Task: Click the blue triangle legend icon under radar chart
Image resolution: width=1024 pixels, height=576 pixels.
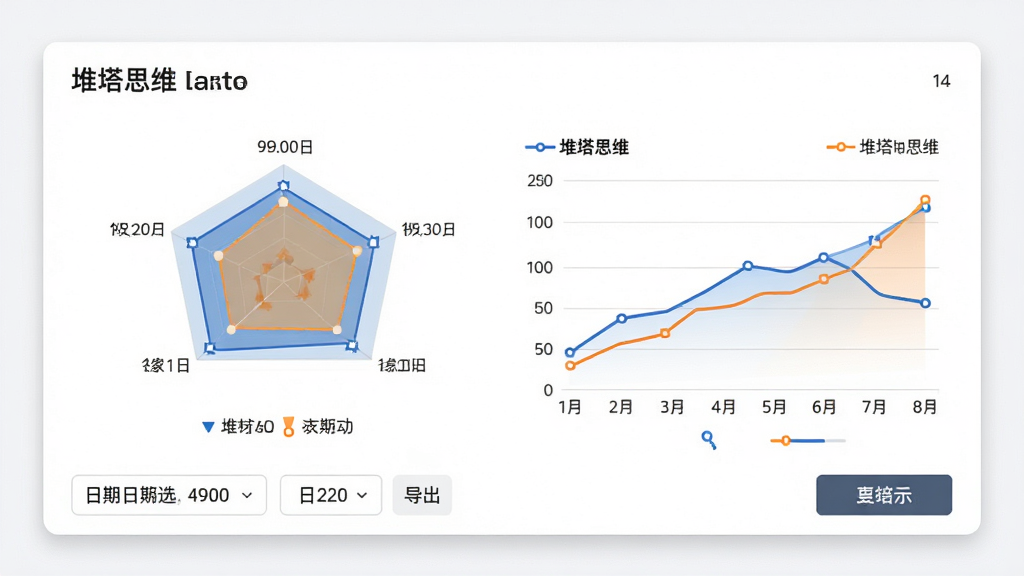Action: pyautogui.click(x=208, y=427)
